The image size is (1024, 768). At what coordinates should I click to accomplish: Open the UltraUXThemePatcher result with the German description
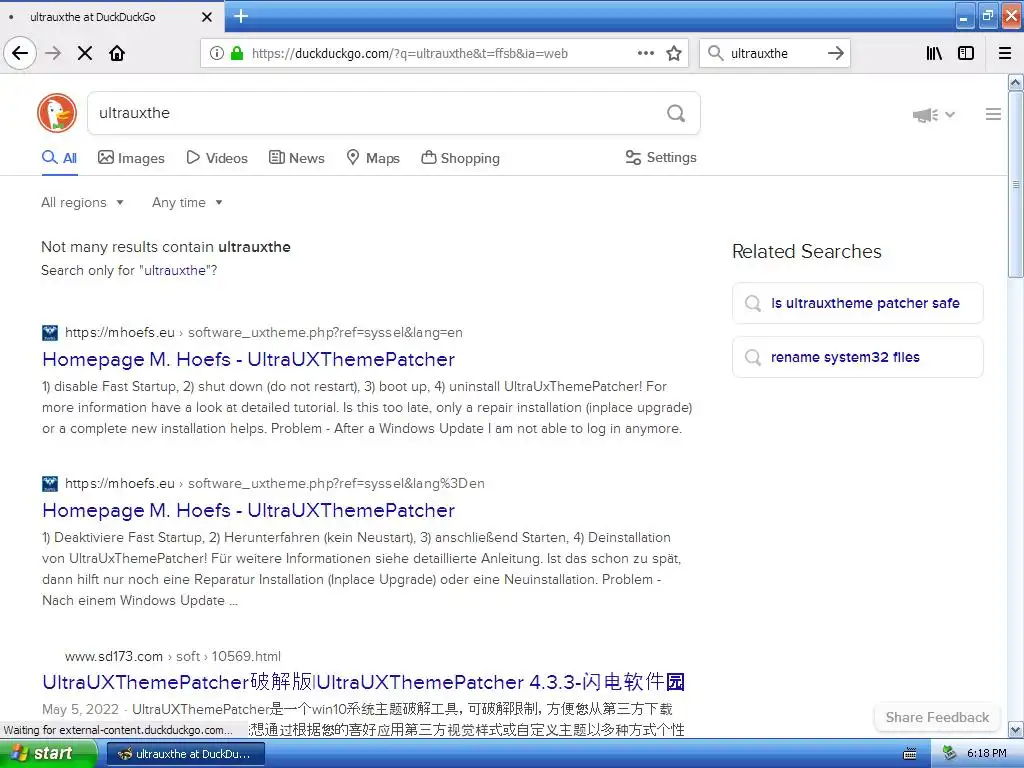248,510
